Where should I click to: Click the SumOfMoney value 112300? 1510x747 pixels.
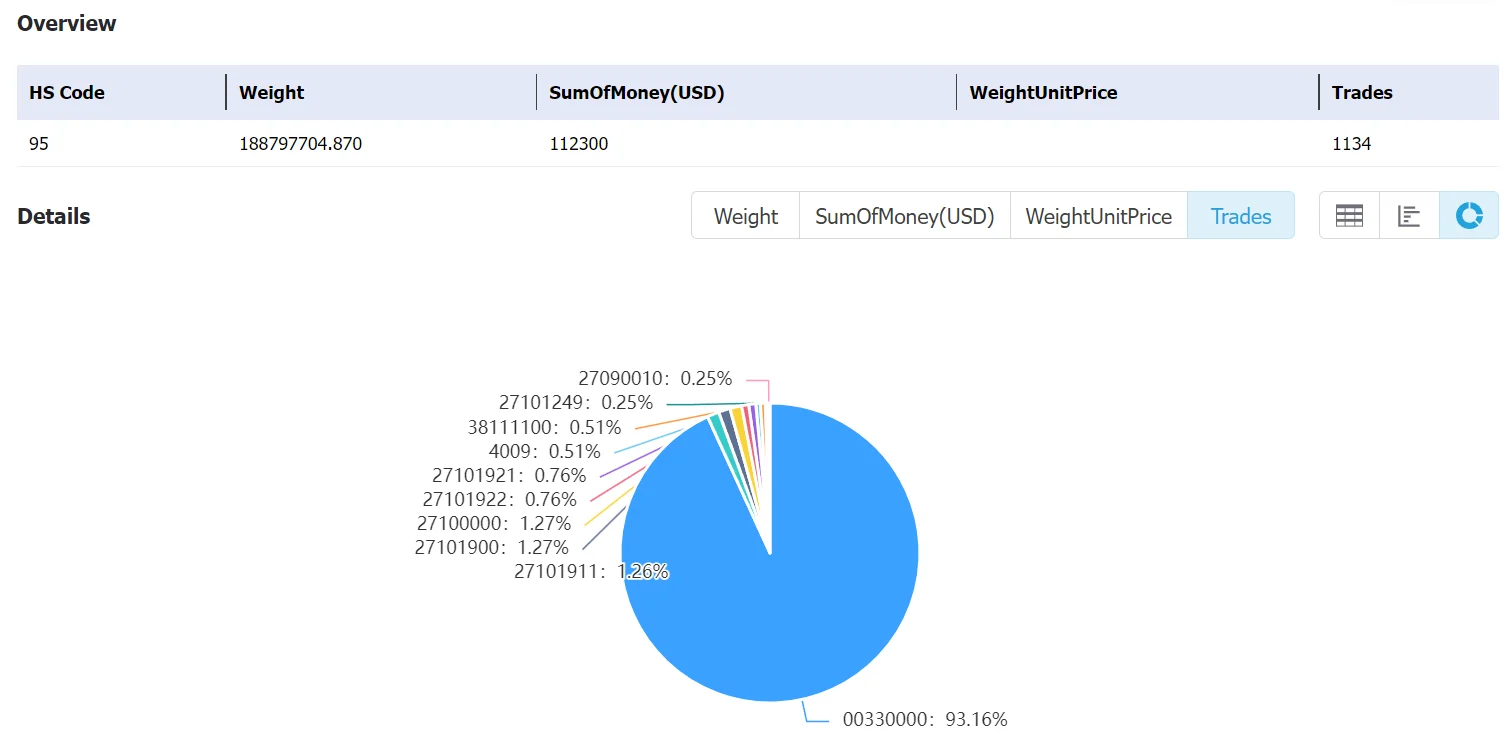[579, 144]
